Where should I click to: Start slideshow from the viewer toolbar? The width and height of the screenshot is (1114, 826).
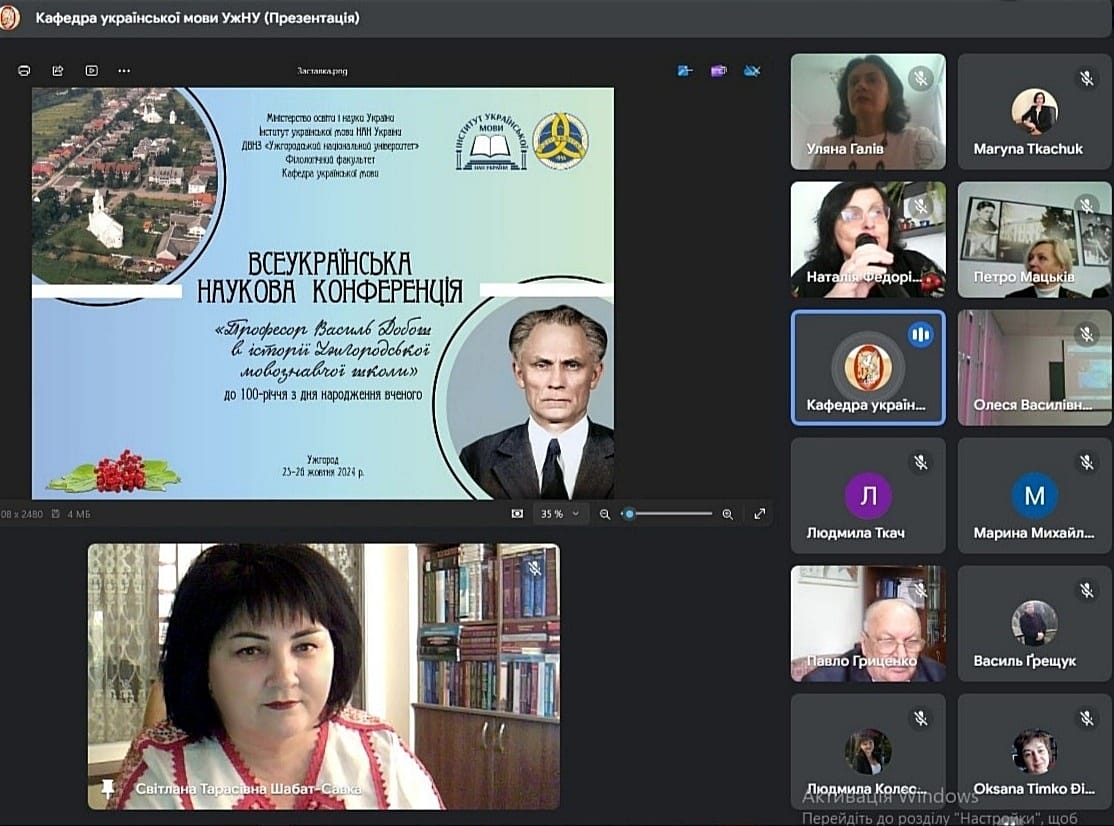[92, 70]
